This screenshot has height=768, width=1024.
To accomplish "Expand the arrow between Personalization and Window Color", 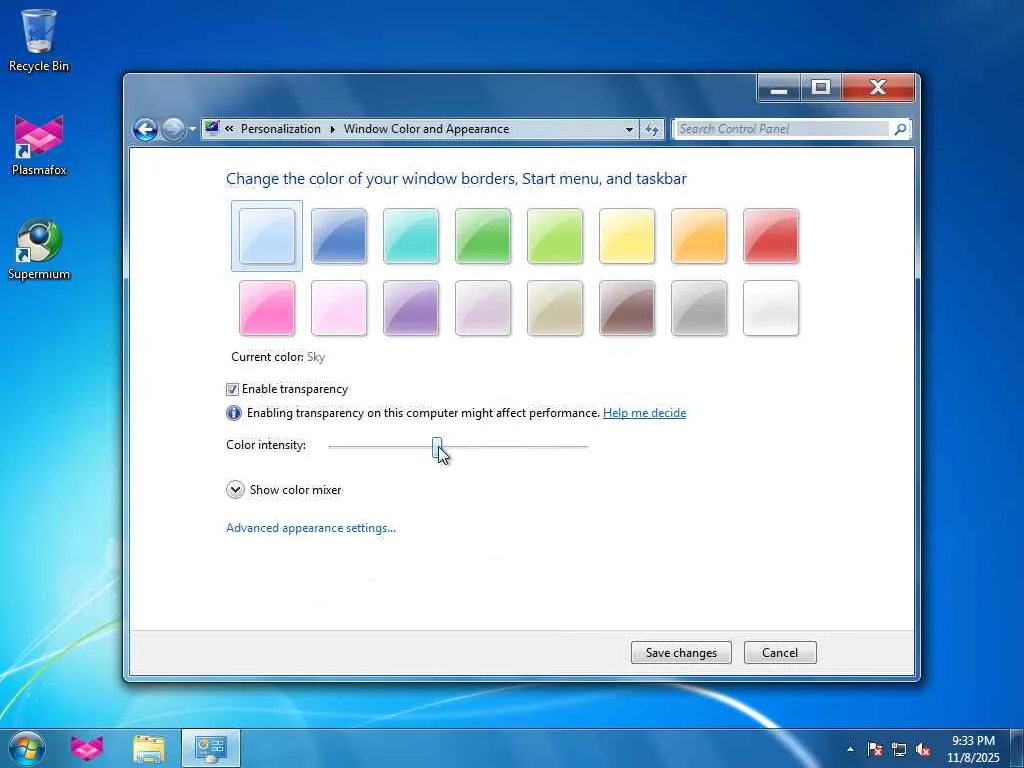I will click(x=332, y=129).
